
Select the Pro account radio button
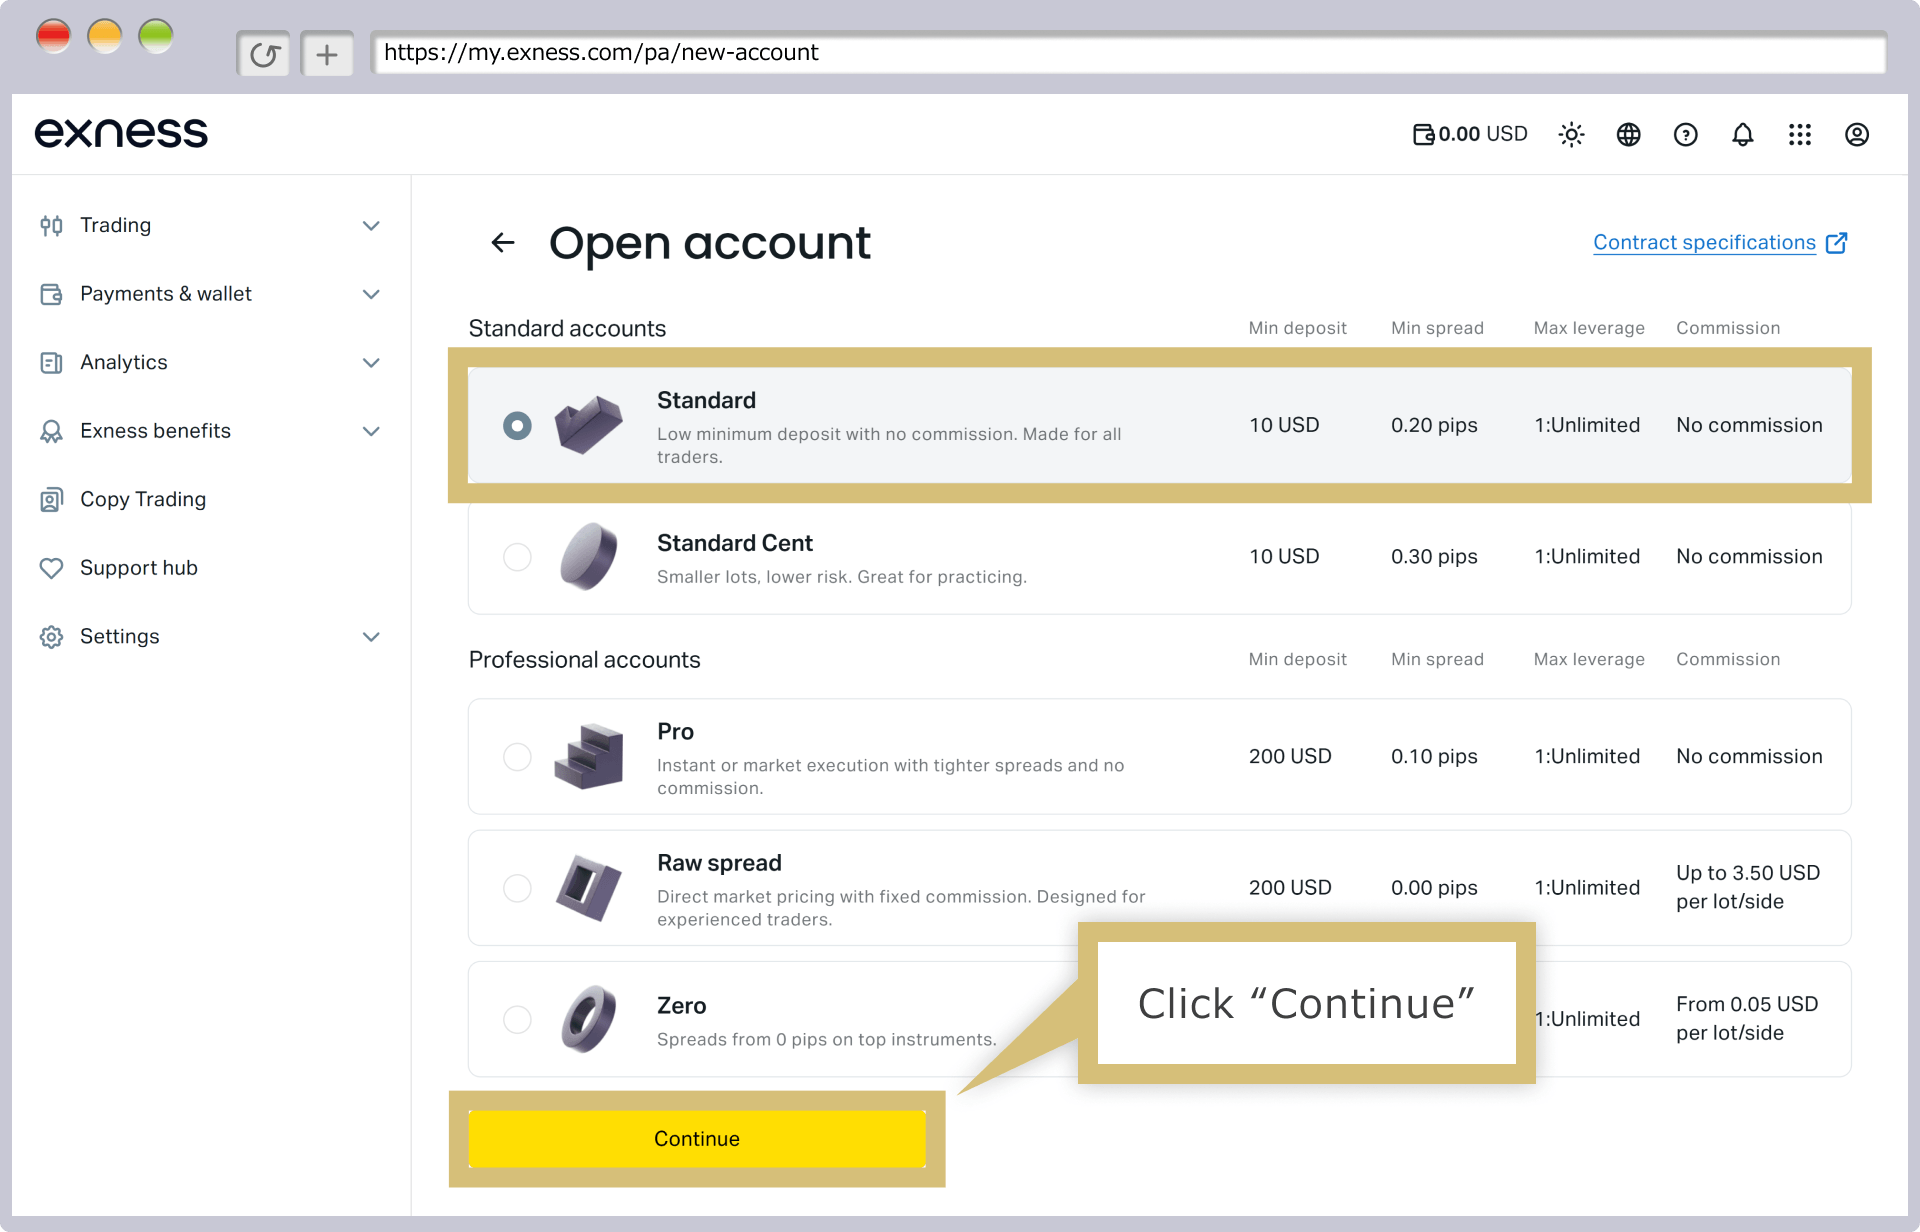[517, 756]
